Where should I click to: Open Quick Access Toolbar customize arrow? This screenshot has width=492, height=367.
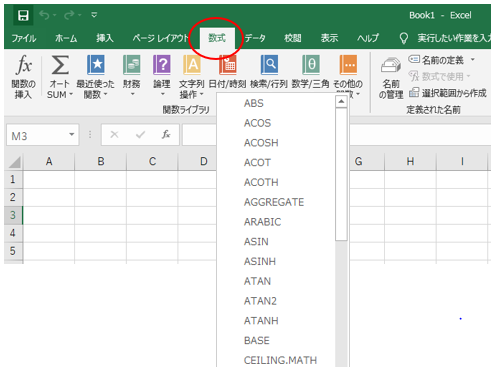click(94, 15)
